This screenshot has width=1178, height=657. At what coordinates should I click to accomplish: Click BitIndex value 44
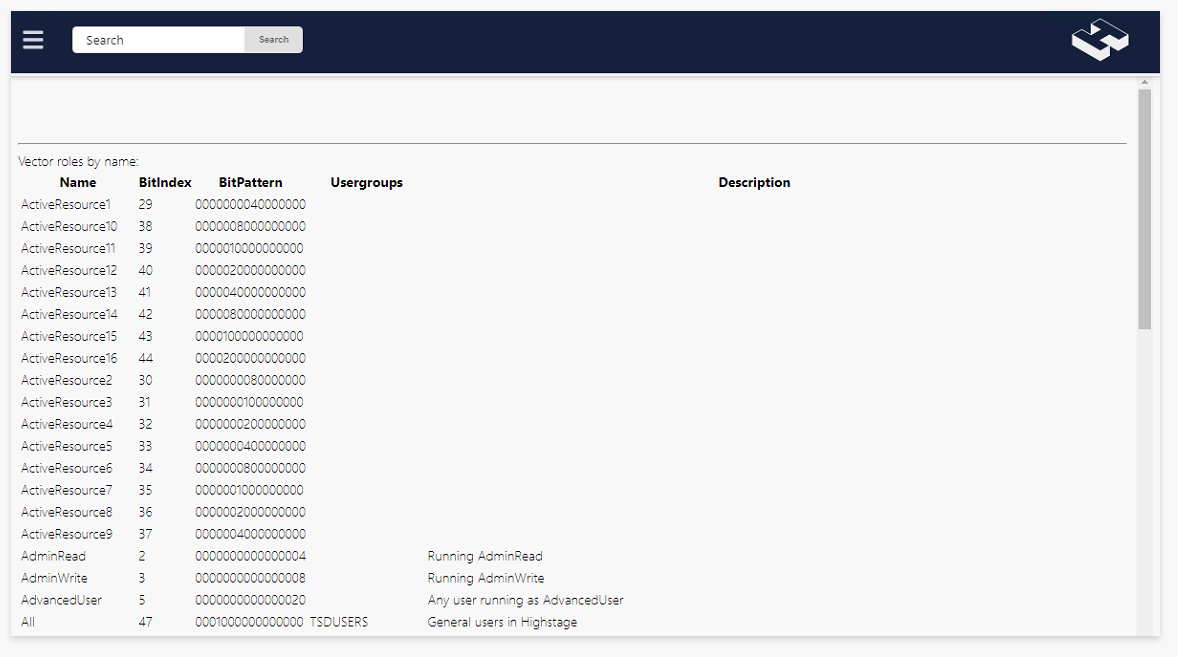point(146,358)
